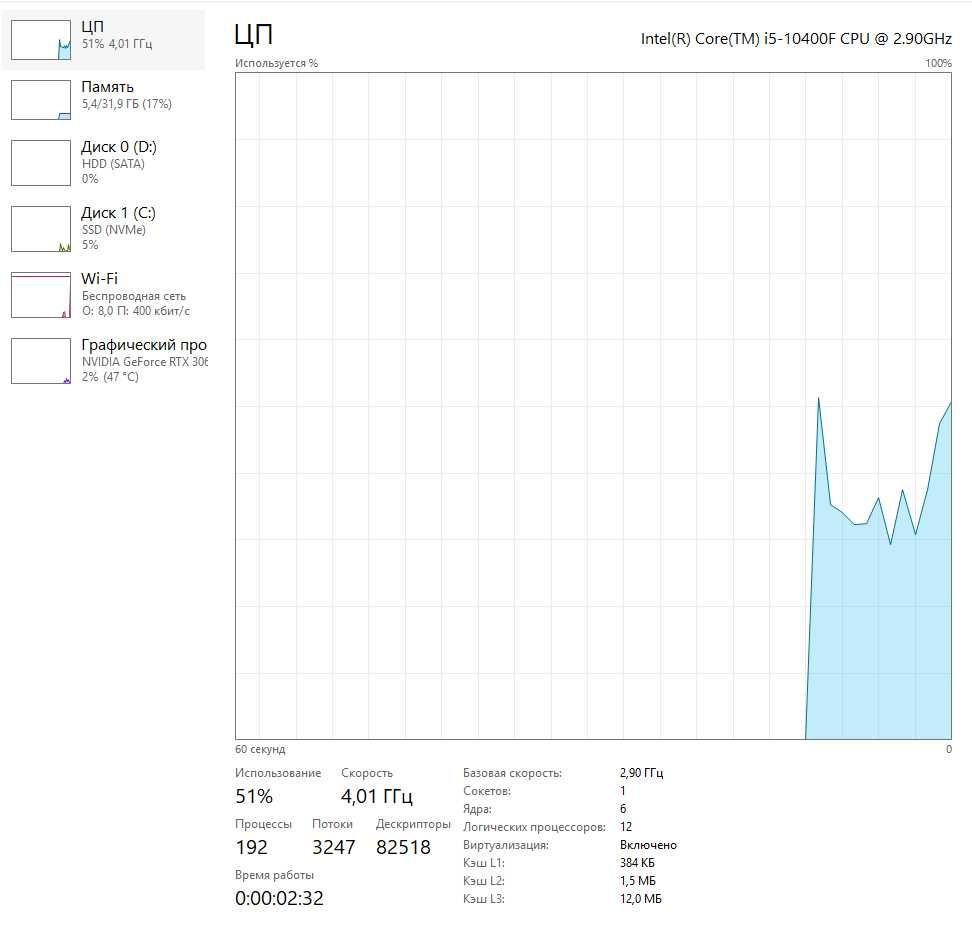The image size is (972, 927).
Task: Click the cores value 6
Action: pyautogui.click(x=623, y=809)
